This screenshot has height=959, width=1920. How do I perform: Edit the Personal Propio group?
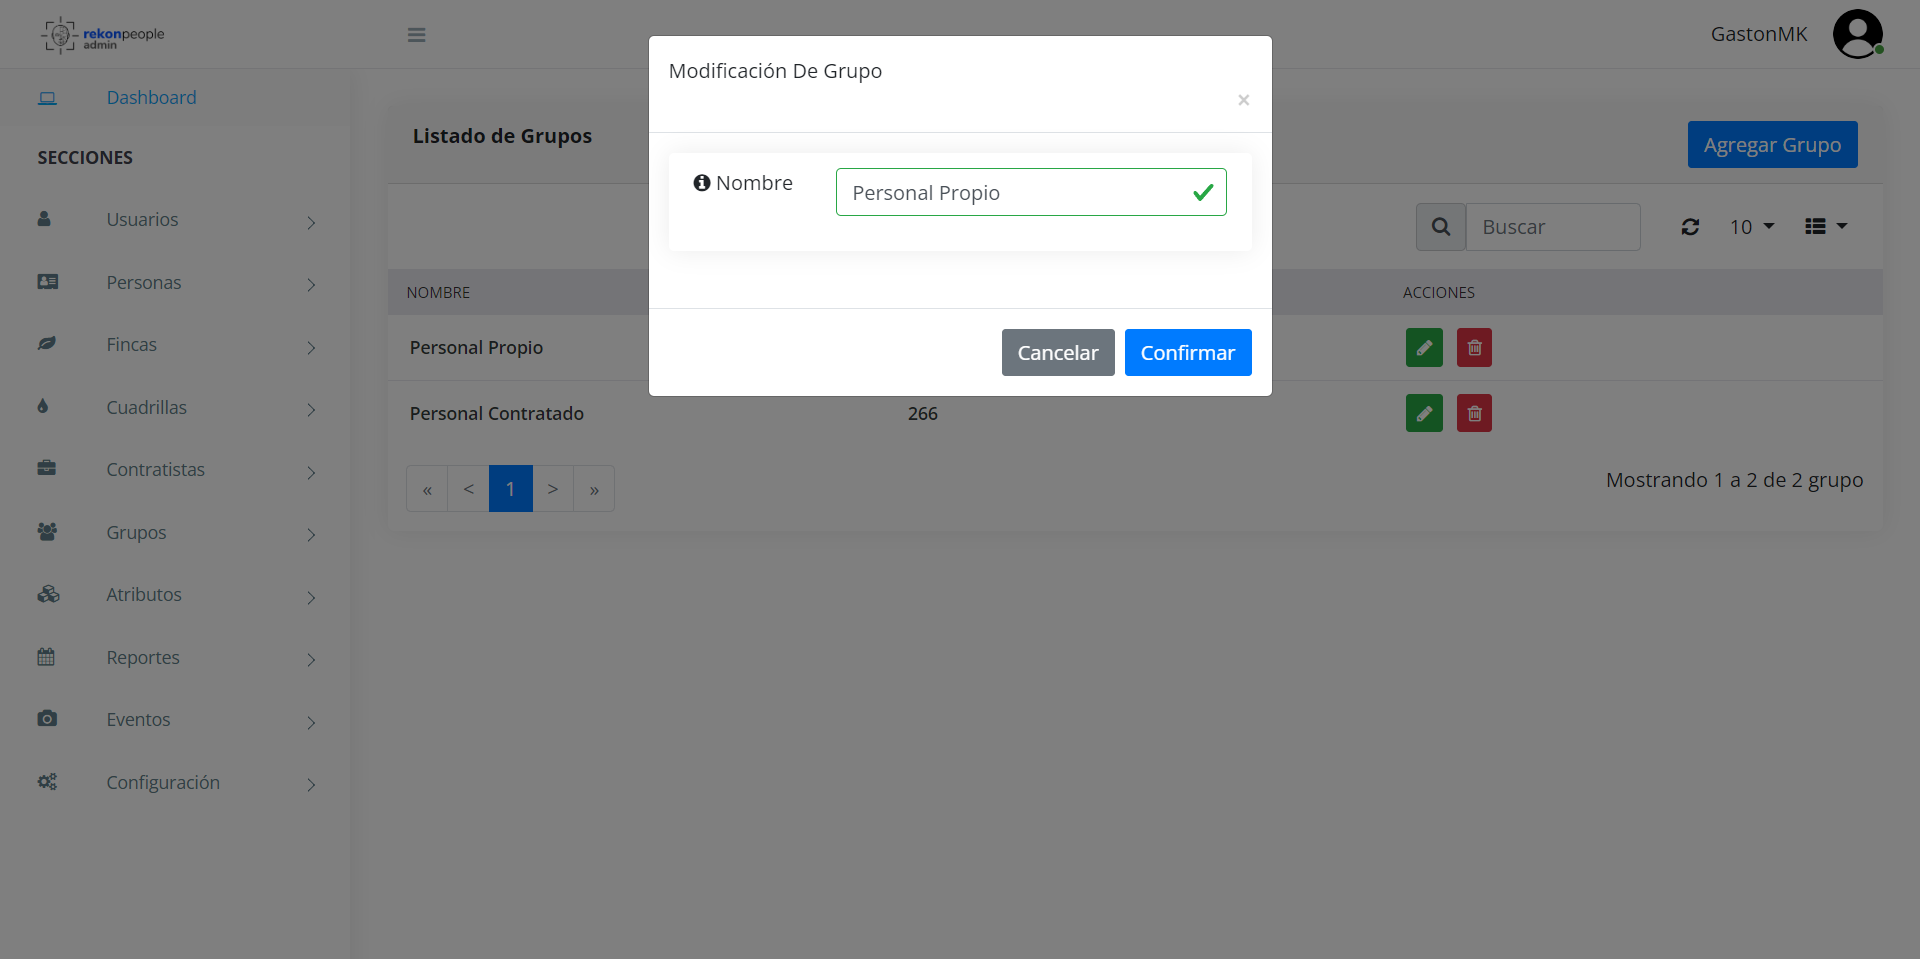click(1424, 348)
